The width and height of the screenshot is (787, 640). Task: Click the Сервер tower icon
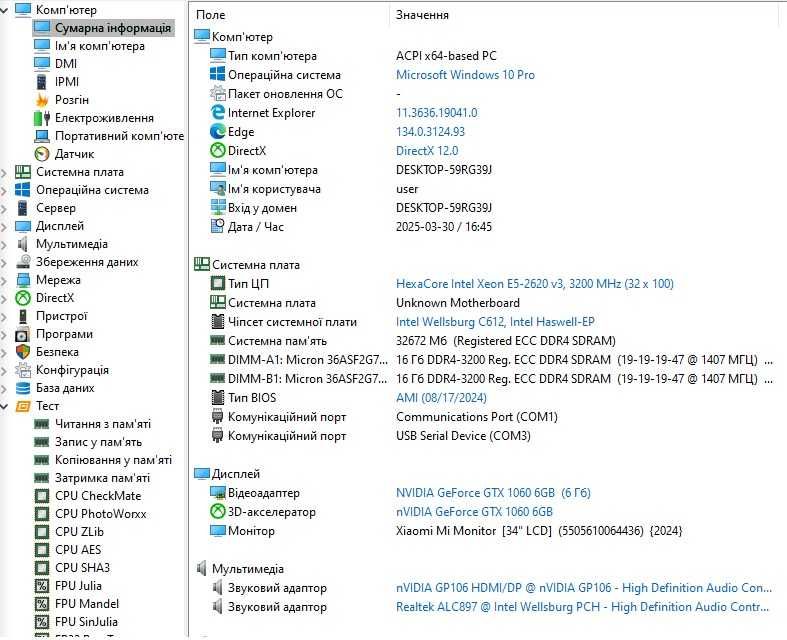point(23,208)
